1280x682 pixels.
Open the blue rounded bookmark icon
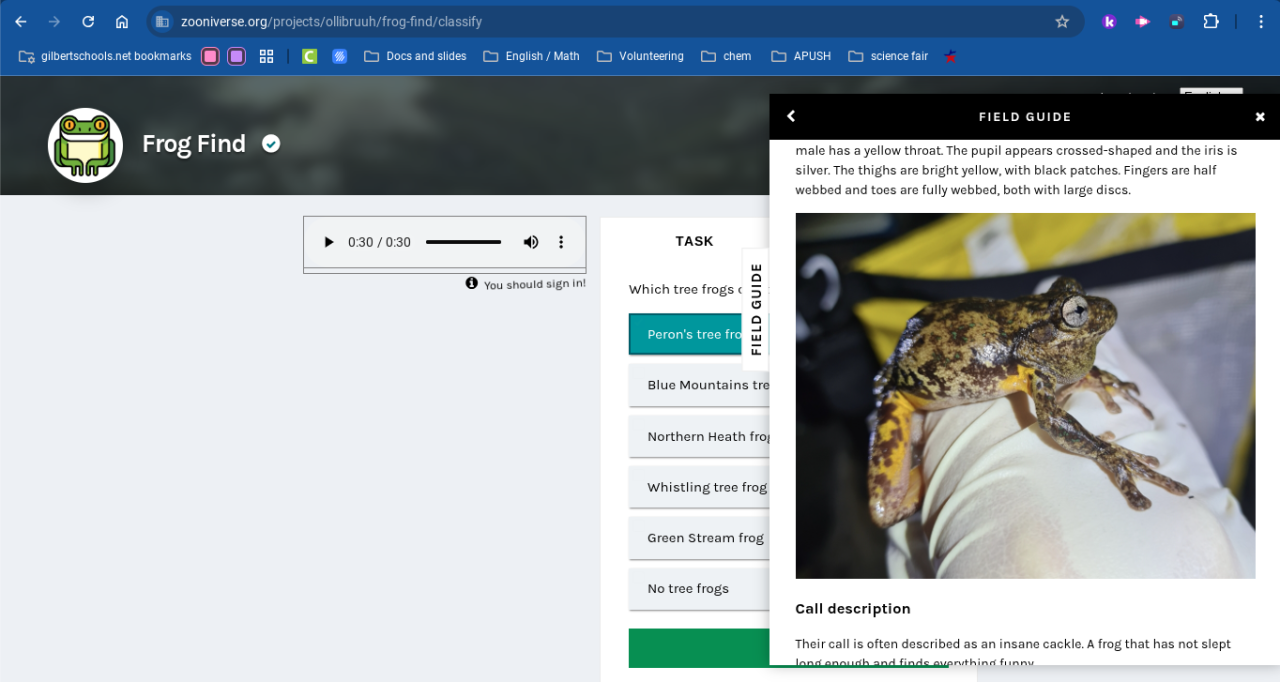click(x=340, y=56)
